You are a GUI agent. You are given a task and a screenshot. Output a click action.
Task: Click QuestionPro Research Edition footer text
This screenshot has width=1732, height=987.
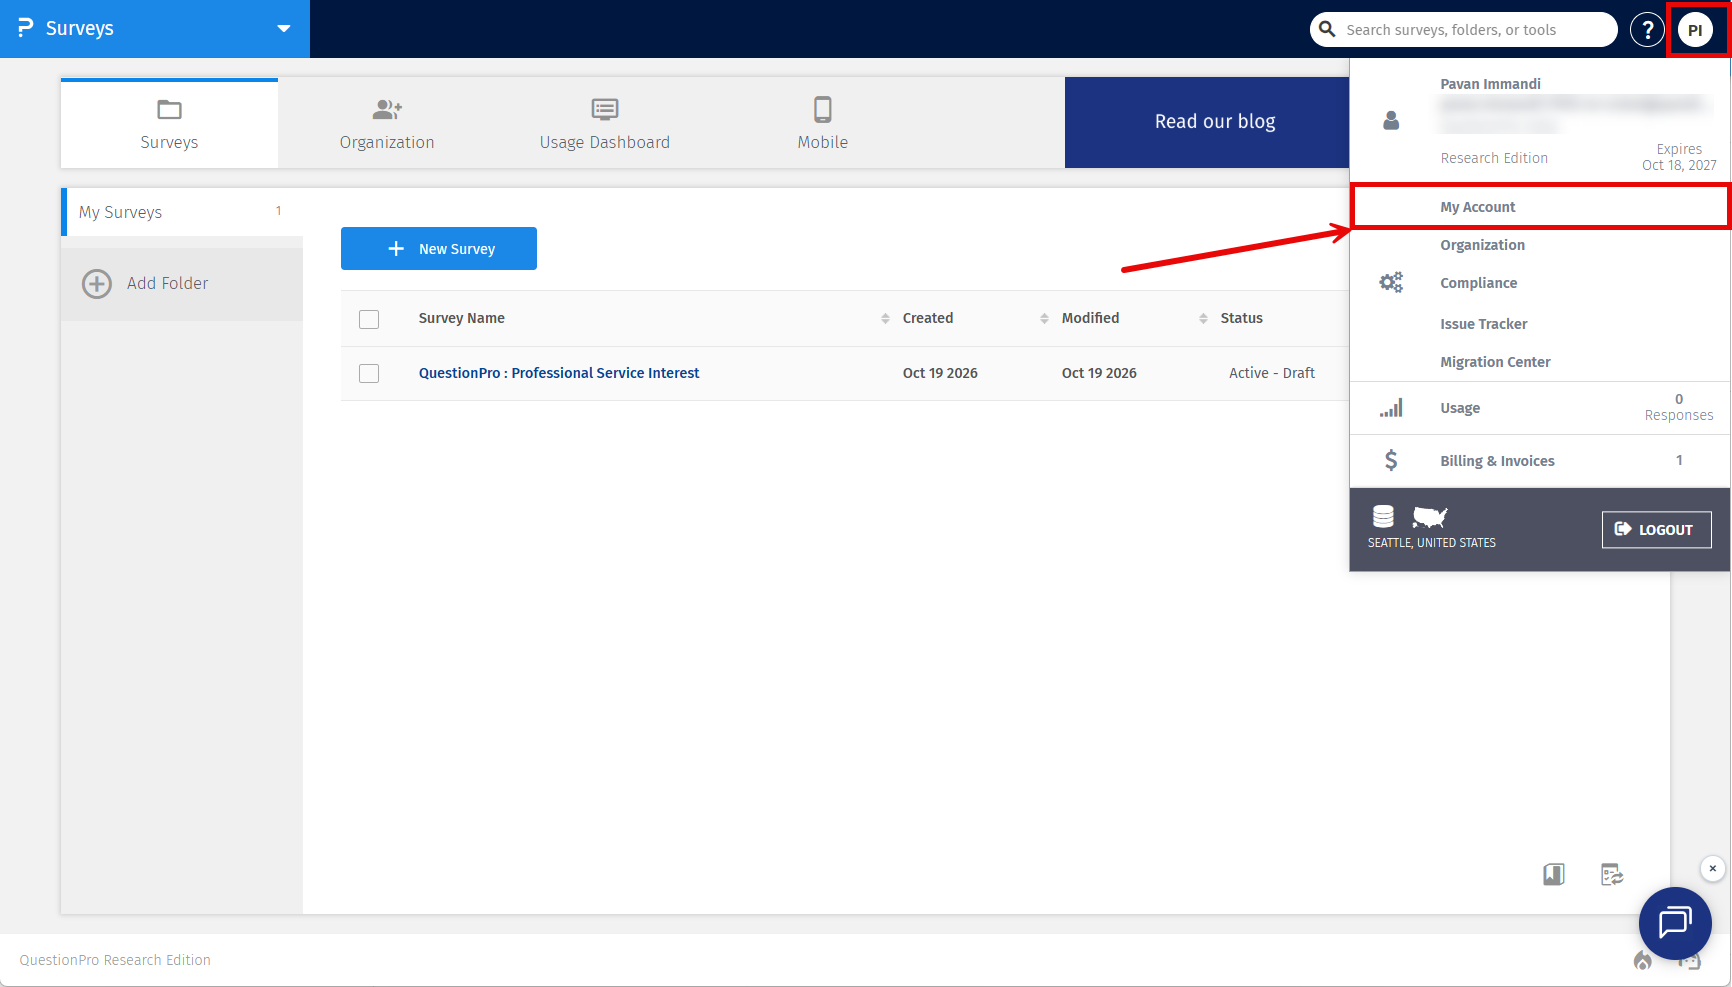115,960
